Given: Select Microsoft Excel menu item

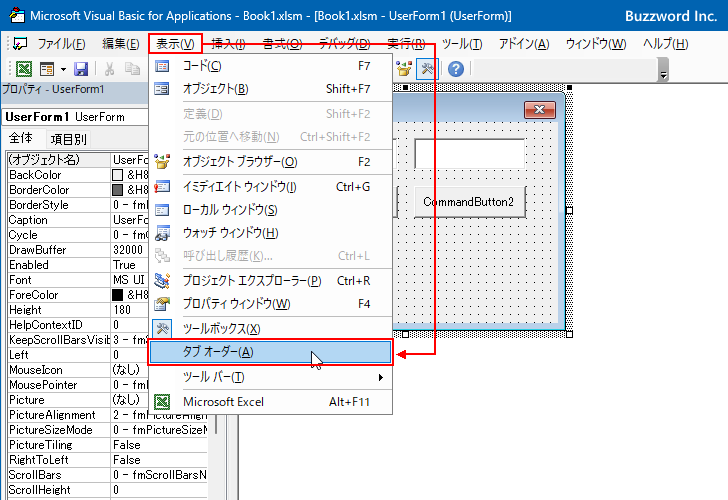Looking at the screenshot, I should coord(271,402).
